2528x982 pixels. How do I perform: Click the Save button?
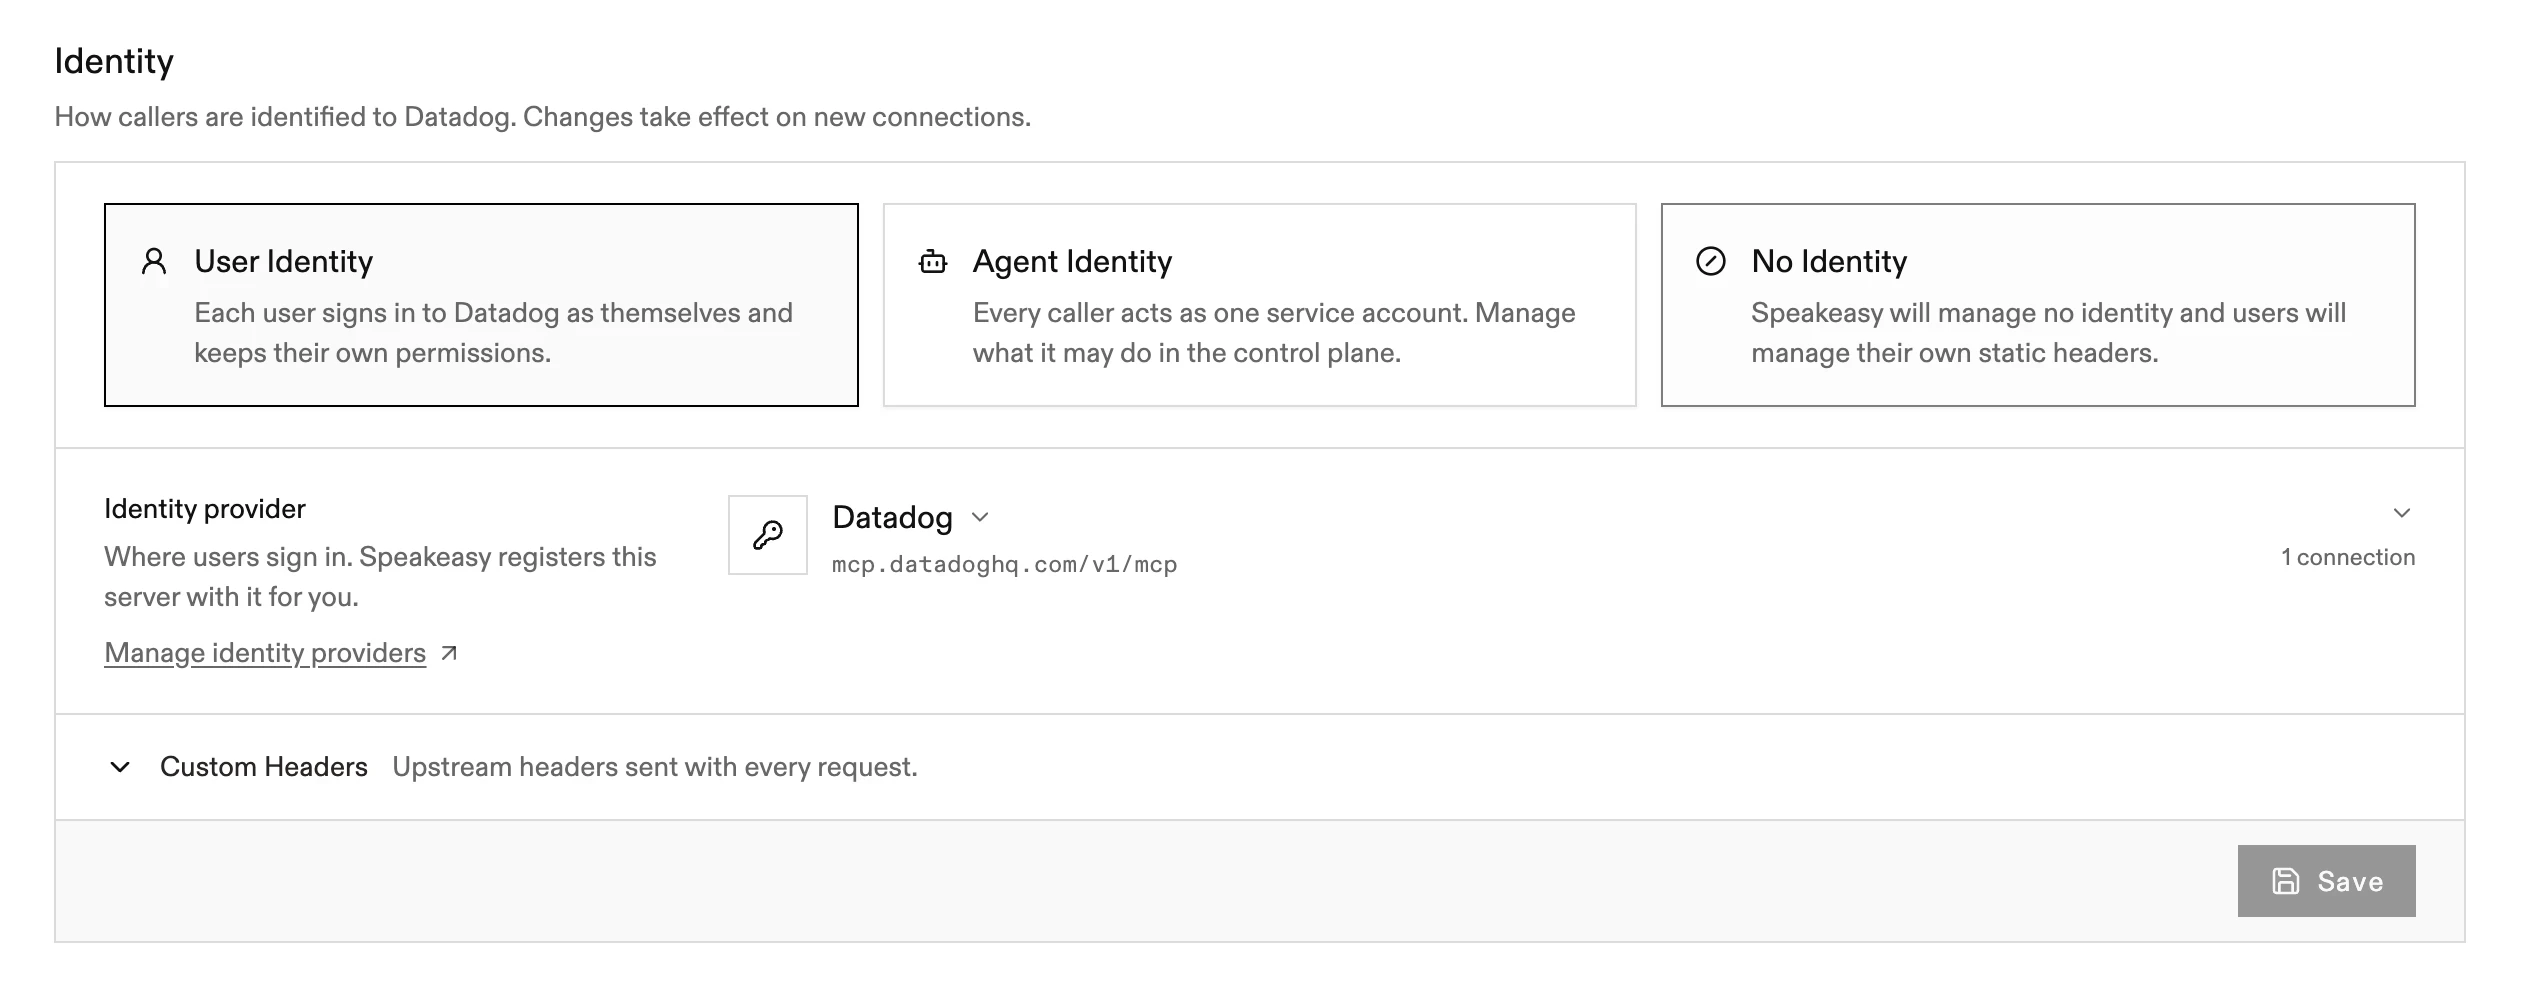tap(2326, 881)
